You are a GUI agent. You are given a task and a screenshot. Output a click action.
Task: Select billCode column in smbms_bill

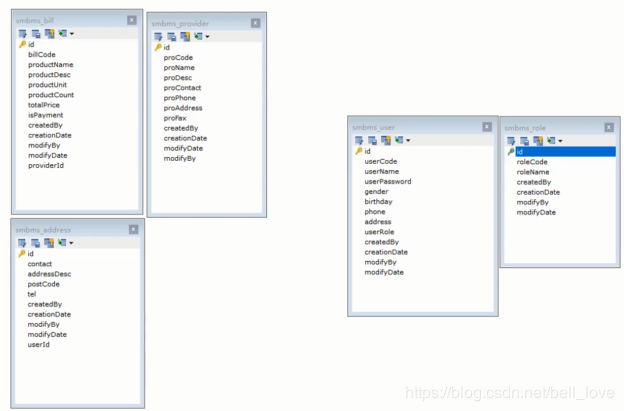[42, 55]
